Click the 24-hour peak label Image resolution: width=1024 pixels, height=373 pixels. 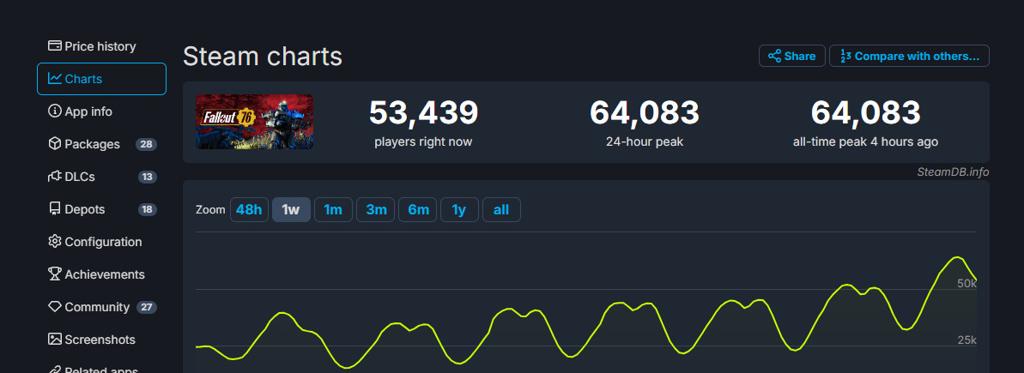(645, 142)
